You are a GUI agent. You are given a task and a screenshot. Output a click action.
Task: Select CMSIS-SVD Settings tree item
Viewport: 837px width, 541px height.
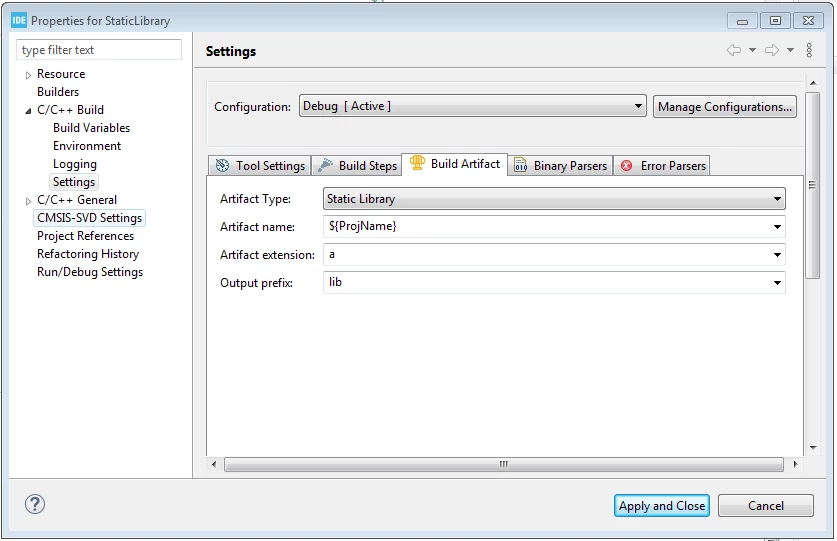[x=89, y=218]
